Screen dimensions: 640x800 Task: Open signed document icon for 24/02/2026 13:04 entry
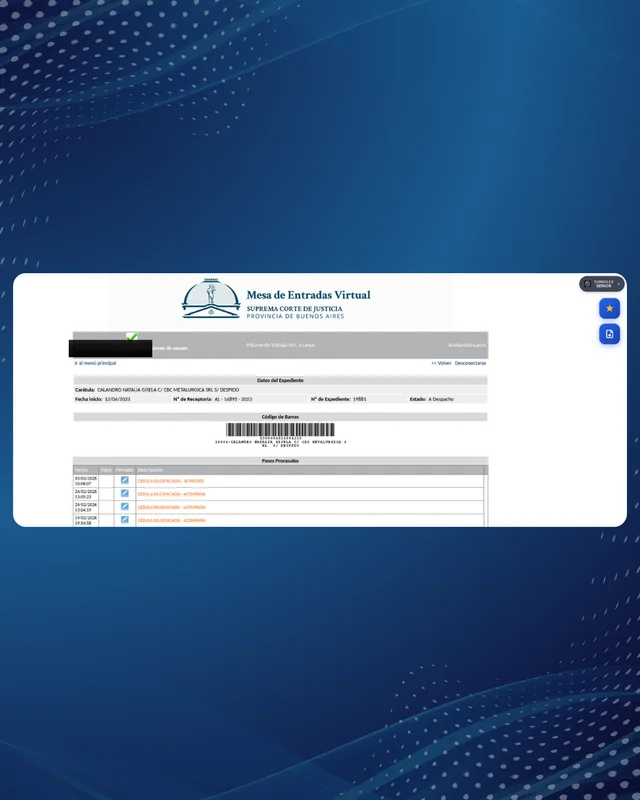tap(125, 506)
